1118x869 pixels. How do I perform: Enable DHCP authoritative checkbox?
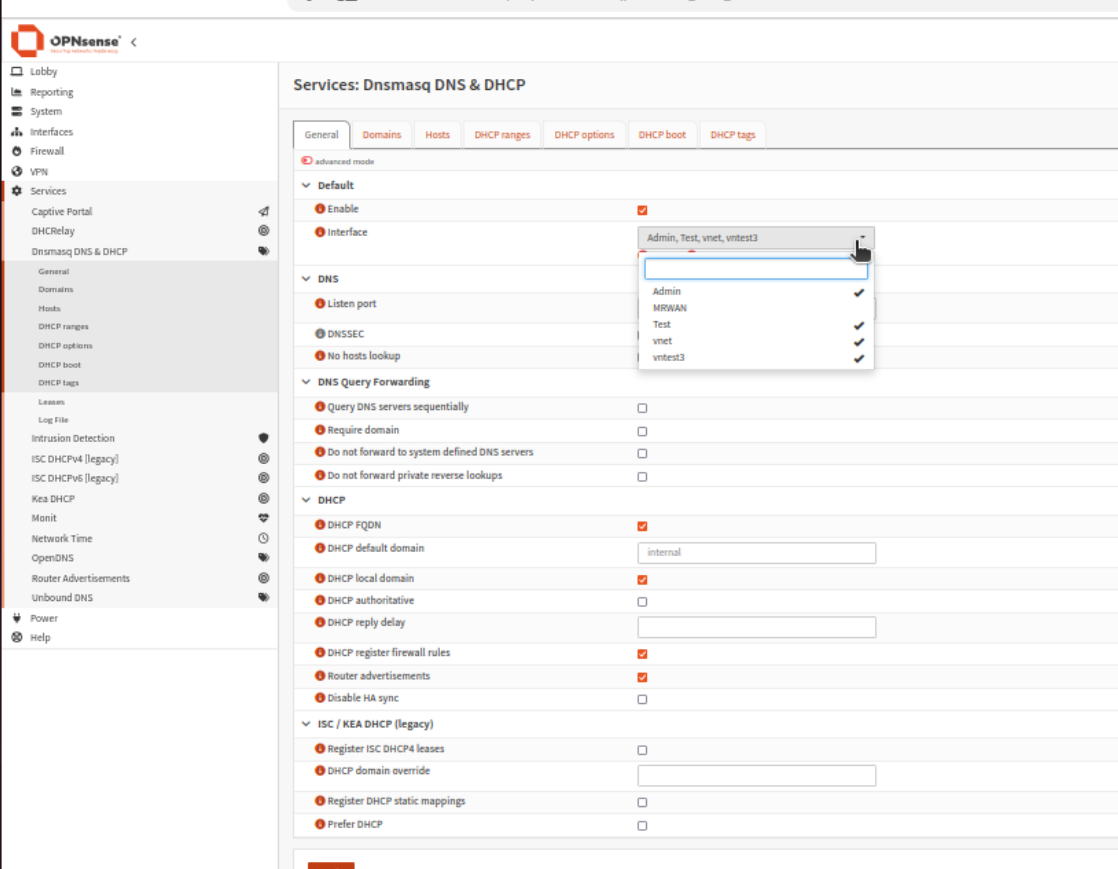click(x=642, y=602)
